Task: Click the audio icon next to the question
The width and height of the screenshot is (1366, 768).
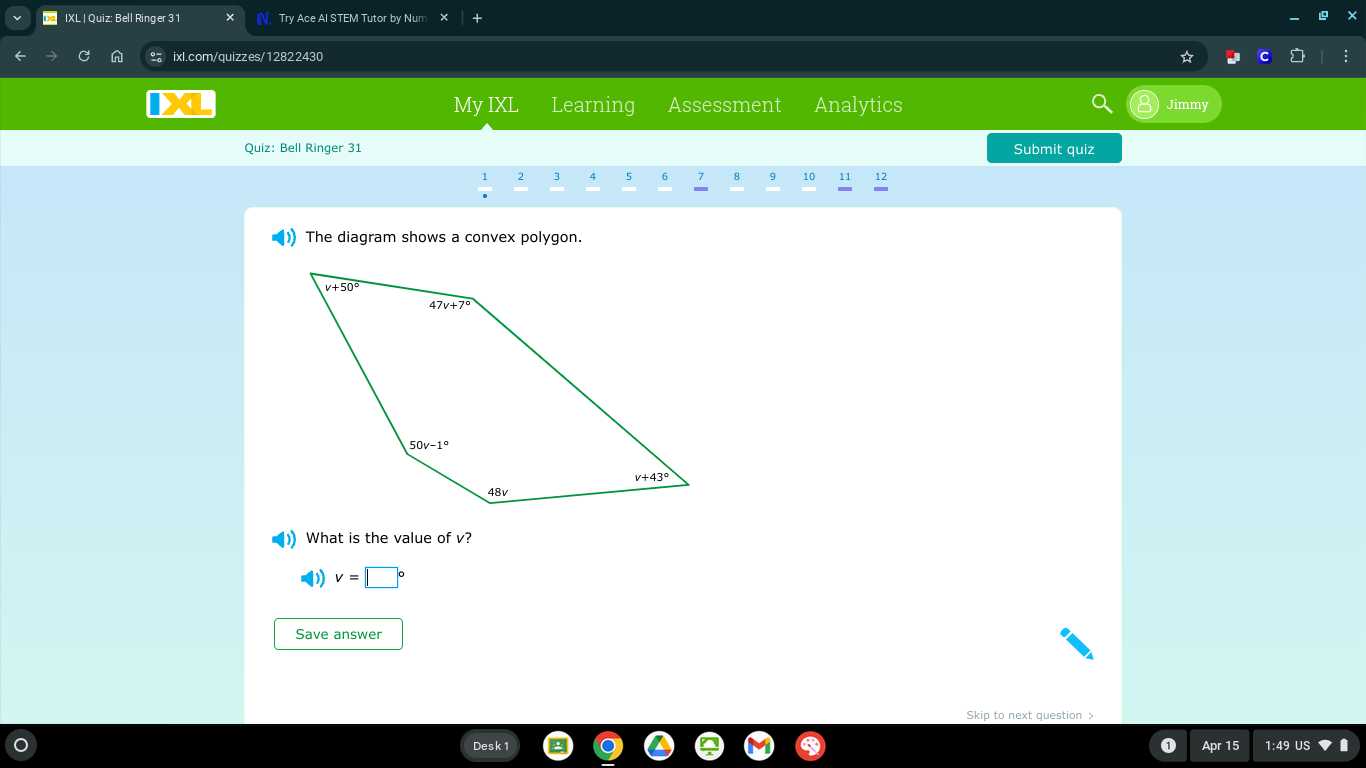Action: [x=284, y=538]
